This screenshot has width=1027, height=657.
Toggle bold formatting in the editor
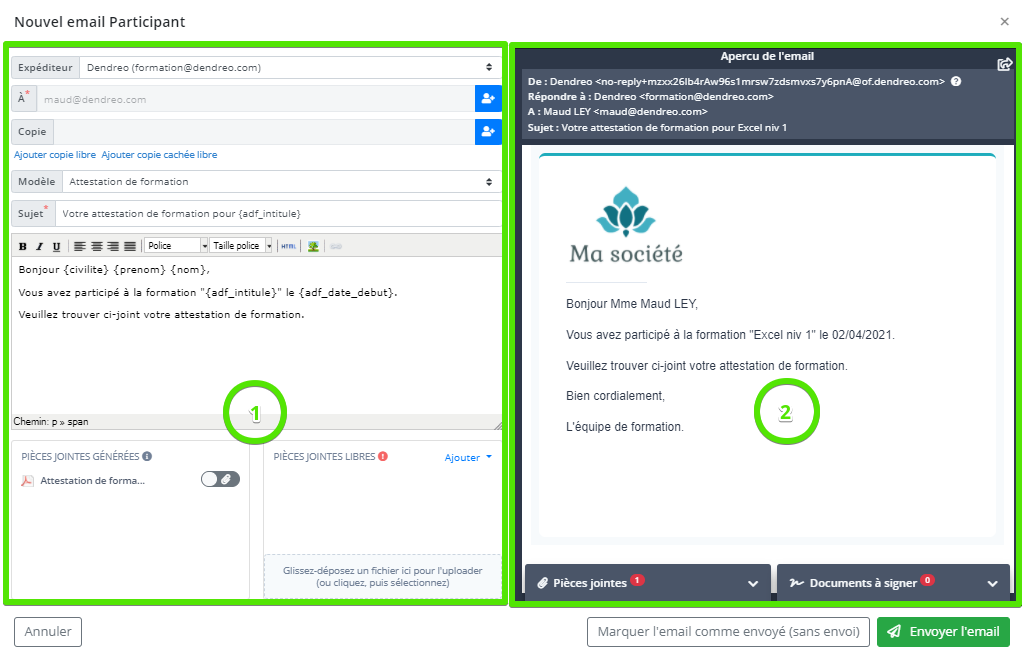(23, 246)
